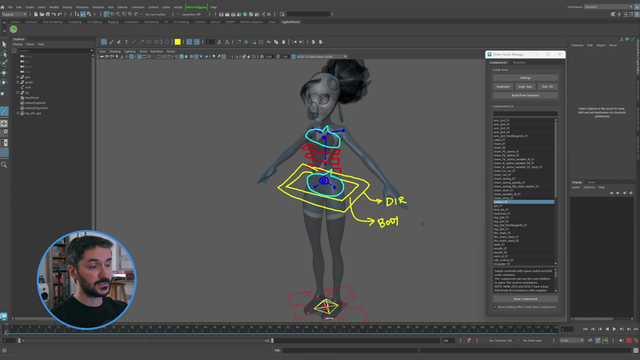Click the green round shelf icon
The height and width of the screenshot is (360, 640).
point(13,29)
